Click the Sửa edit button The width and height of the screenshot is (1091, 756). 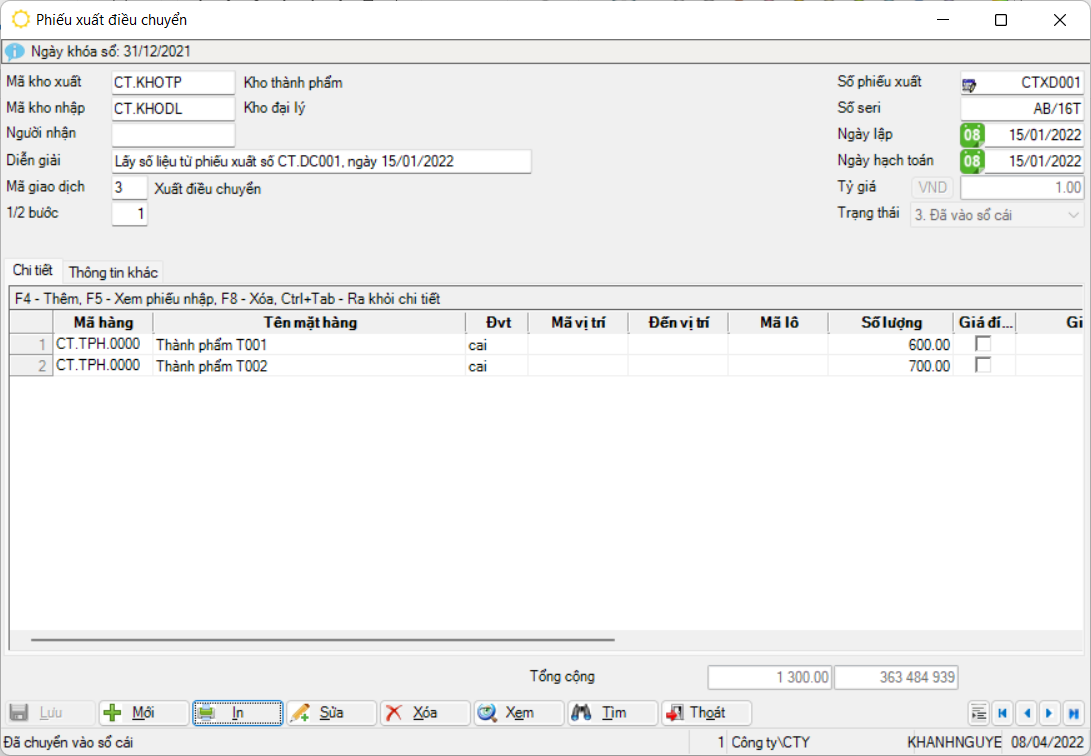click(331, 713)
